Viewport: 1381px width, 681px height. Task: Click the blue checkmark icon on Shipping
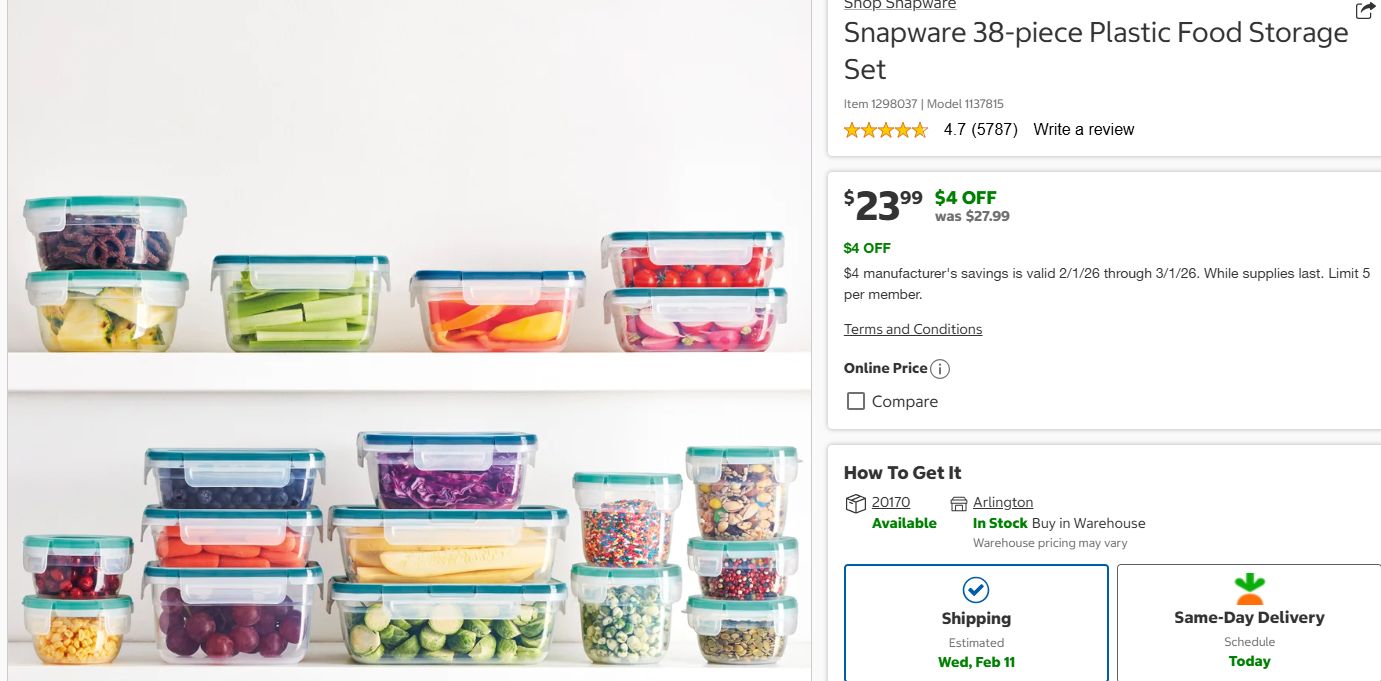click(976, 590)
